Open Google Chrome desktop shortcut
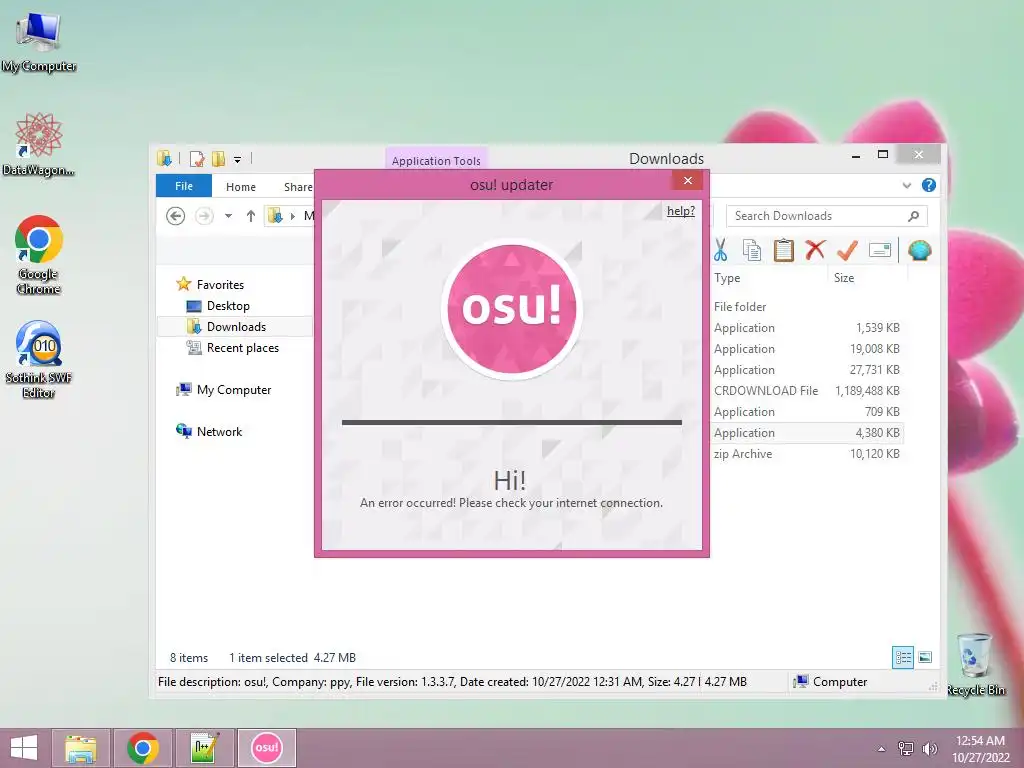Viewport: 1024px width, 768px height. 39,255
